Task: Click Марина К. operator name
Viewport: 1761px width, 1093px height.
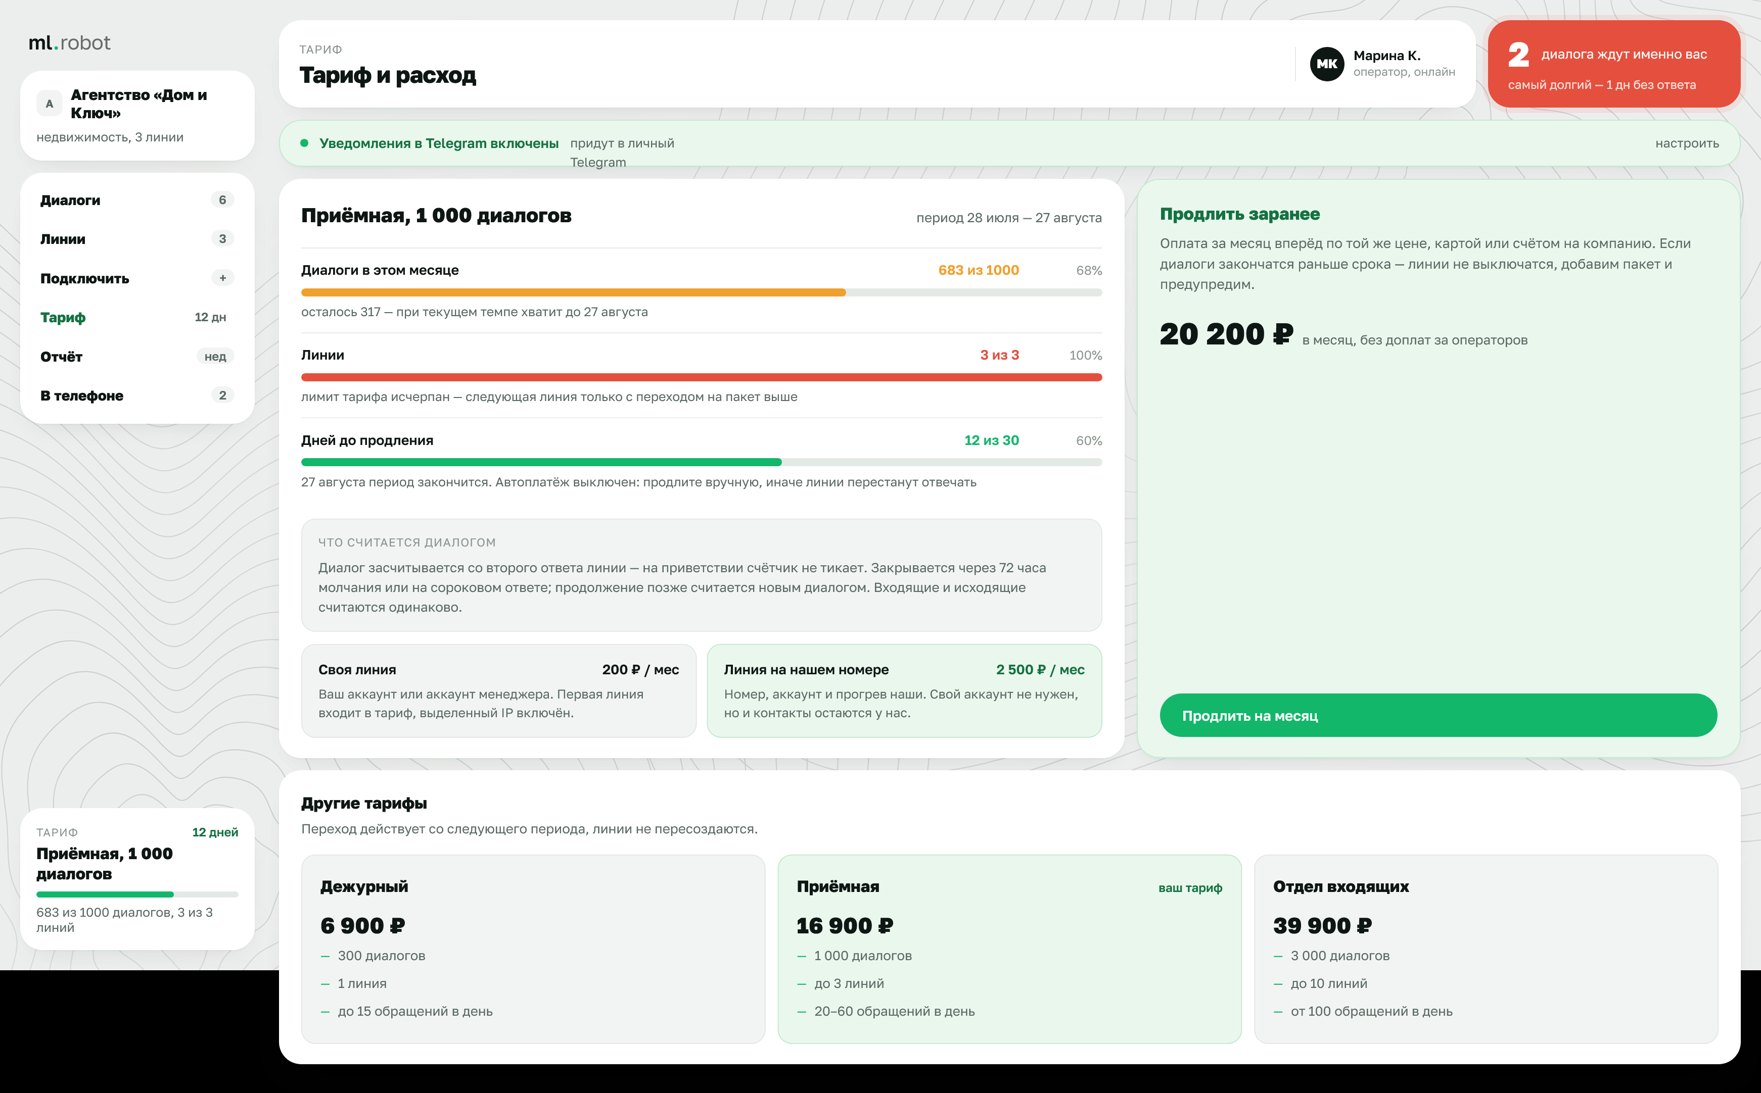Action: tap(1387, 55)
